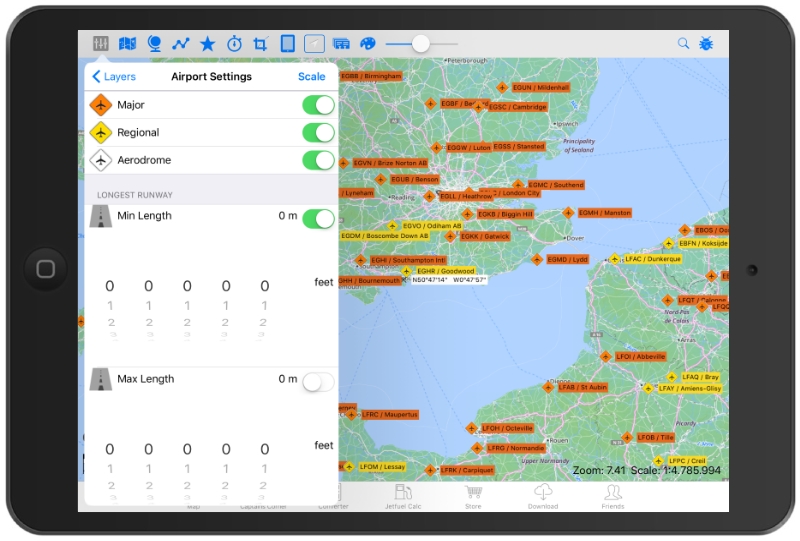Click the white Aerodrome icon
Screen dimensions: 800x541
(x=101, y=160)
